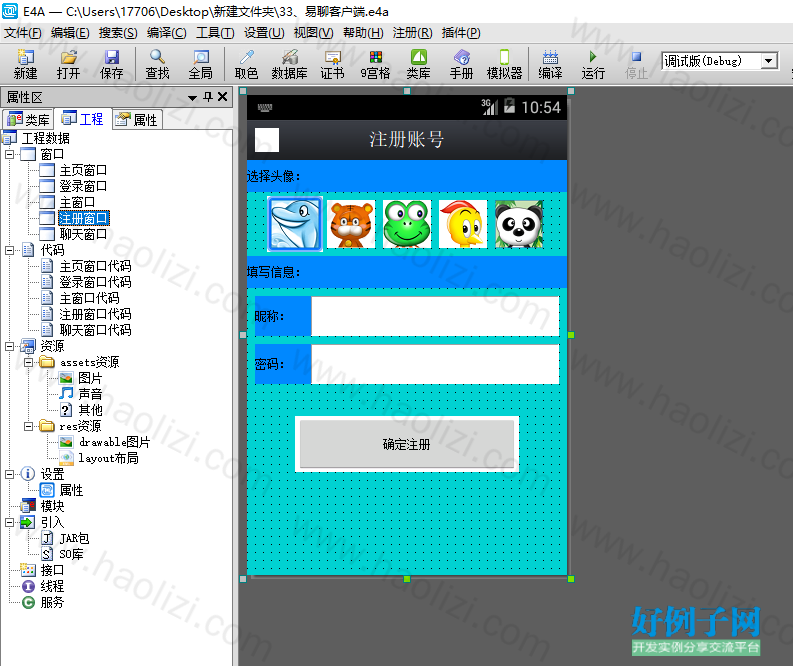The width and height of the screenshot is (793, 666).
Task: Close the 属性区 panel
Action: (x=223, y=97)
